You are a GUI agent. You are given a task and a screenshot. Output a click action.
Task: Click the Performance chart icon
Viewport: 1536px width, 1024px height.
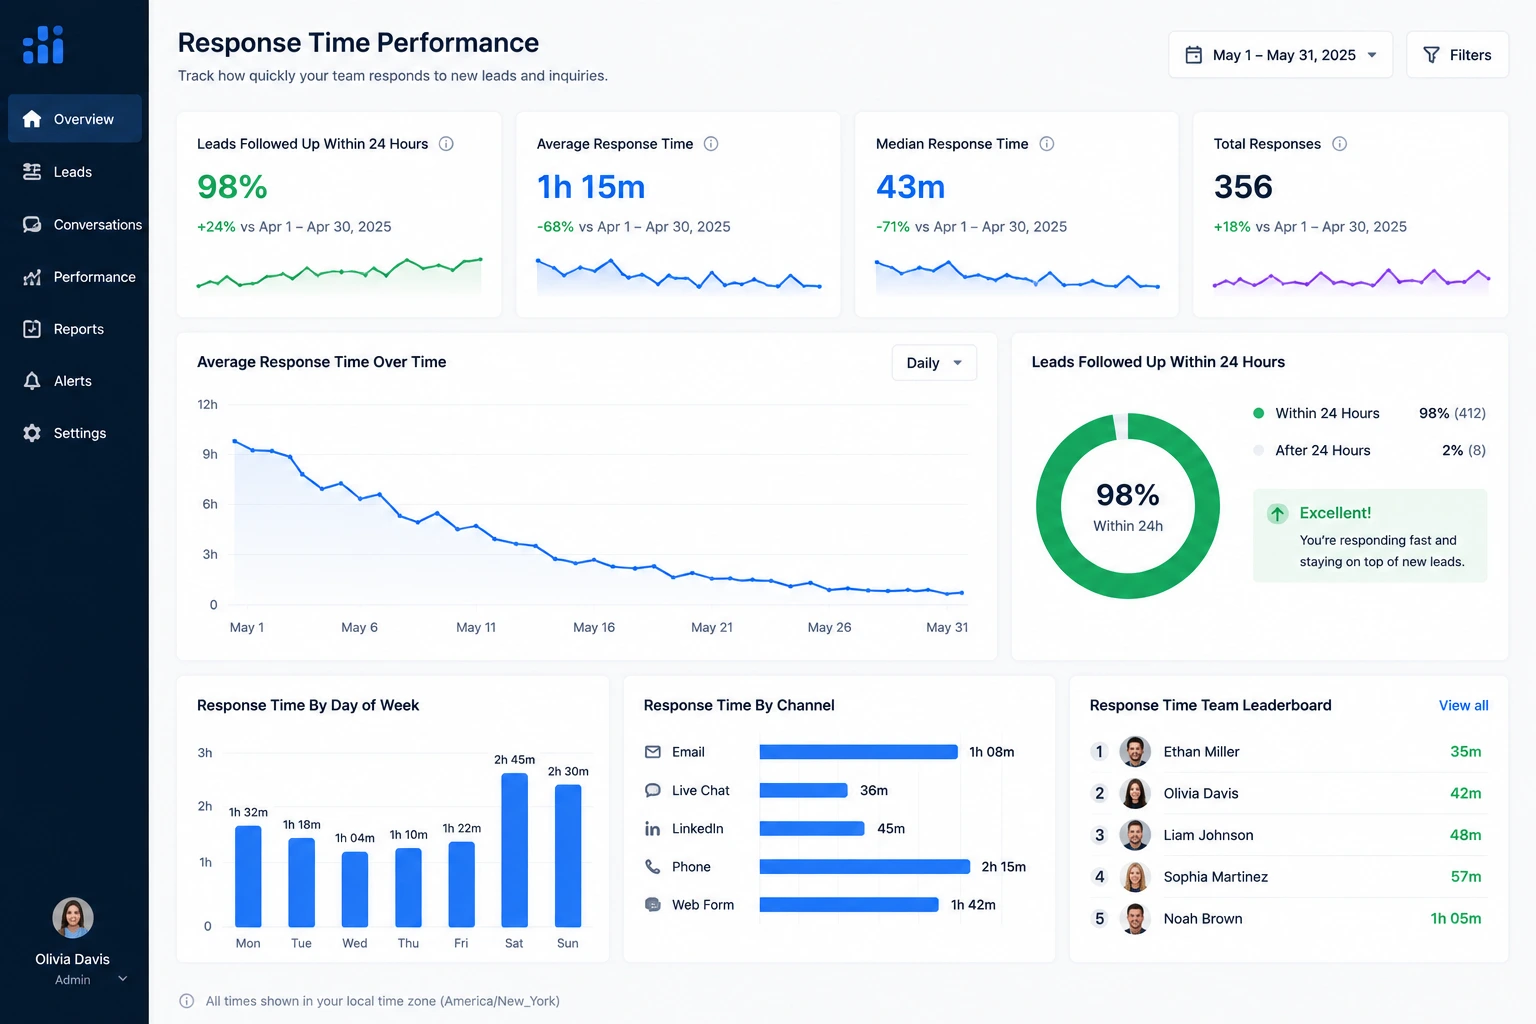click(x=32, y=277)
